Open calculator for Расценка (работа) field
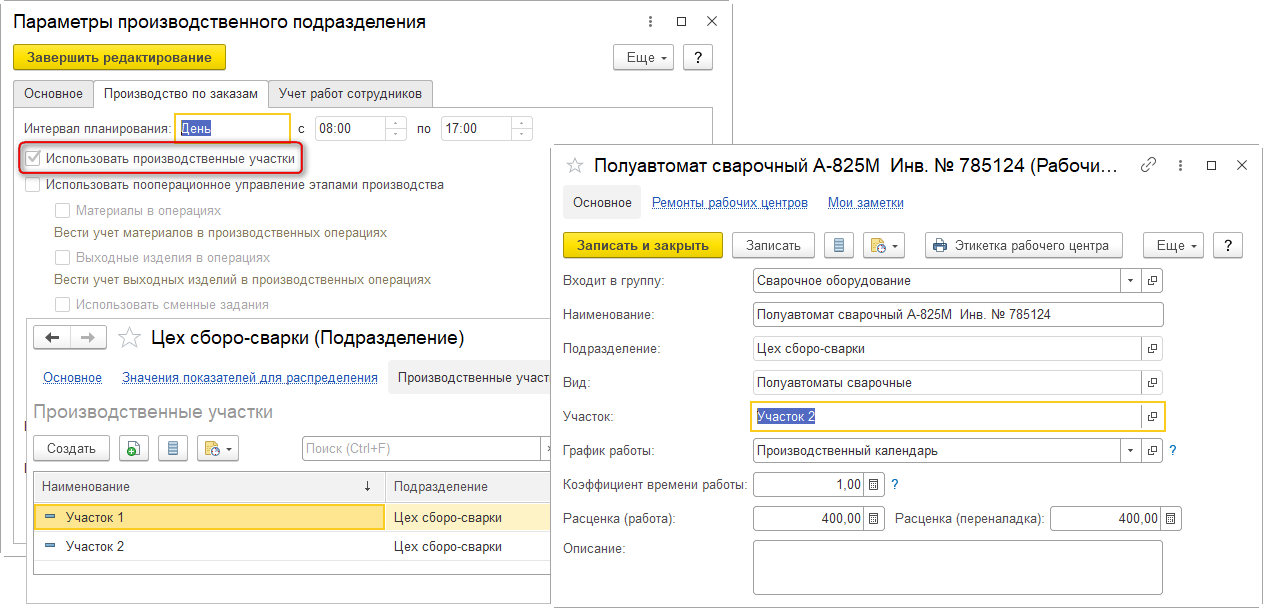Screen dimensions: 1265x610 [872, 519]
